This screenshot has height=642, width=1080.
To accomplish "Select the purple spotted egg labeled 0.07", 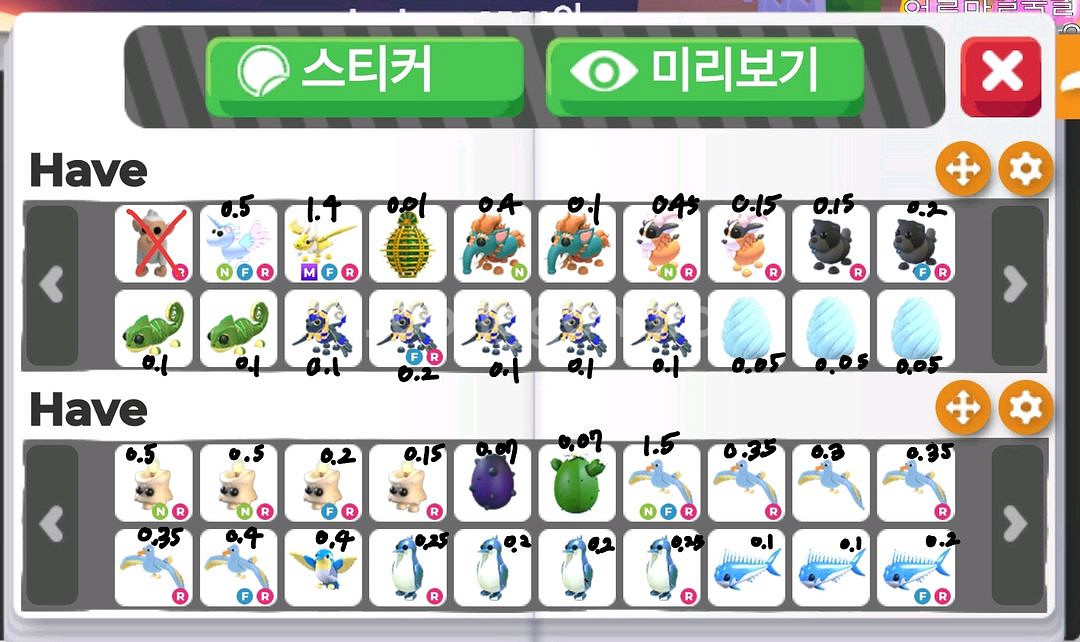I will click(492, 483).
